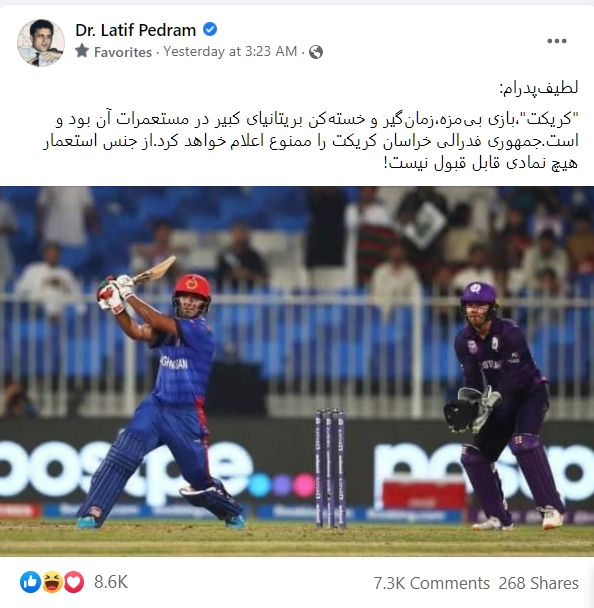Open the three-dot post options menu

tap(557, 41)
